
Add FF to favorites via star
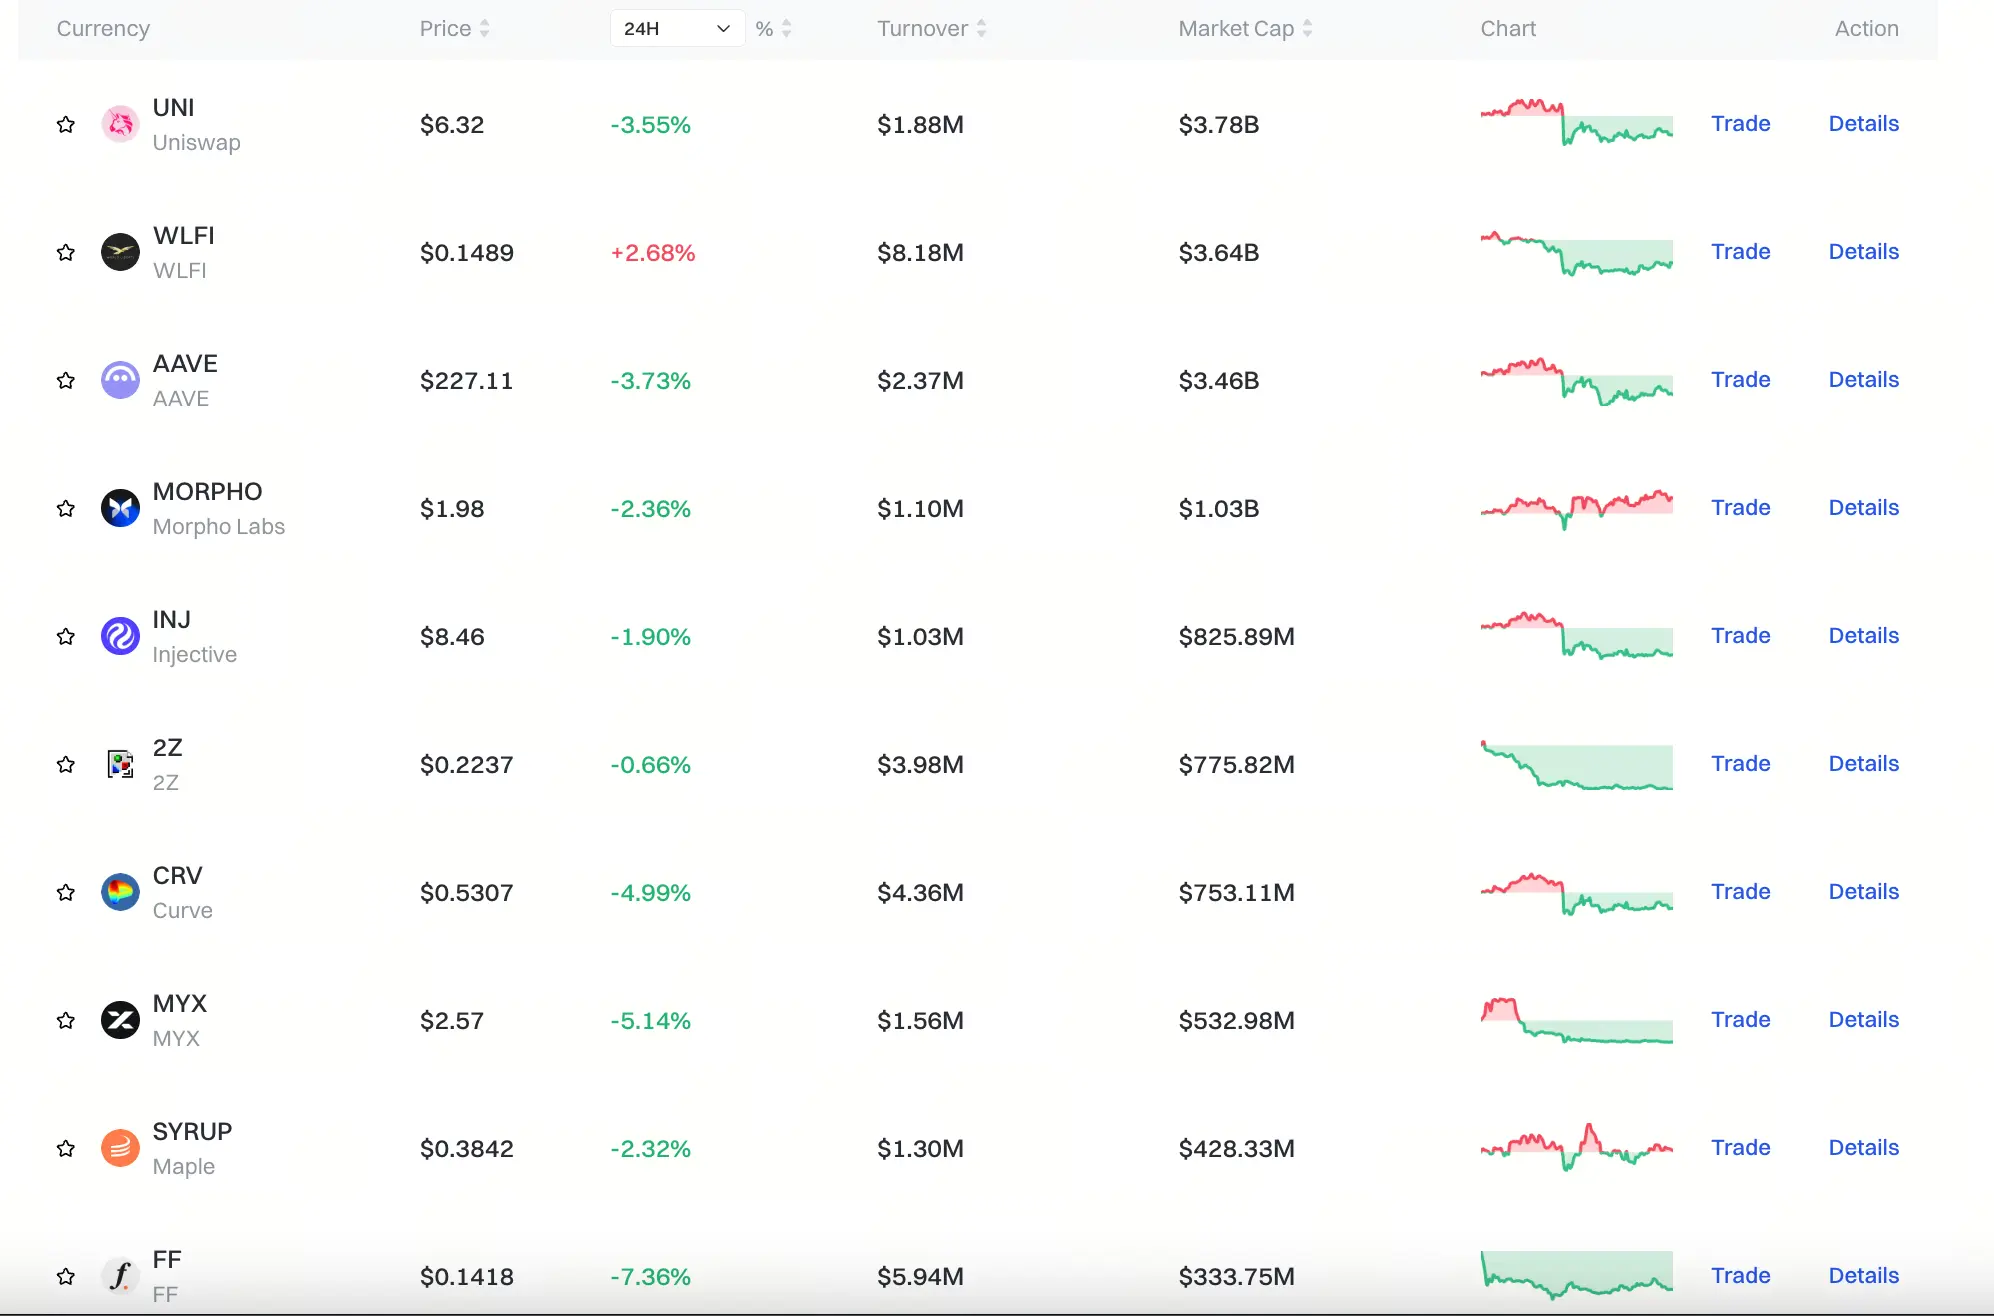[x=66, y=1276]
